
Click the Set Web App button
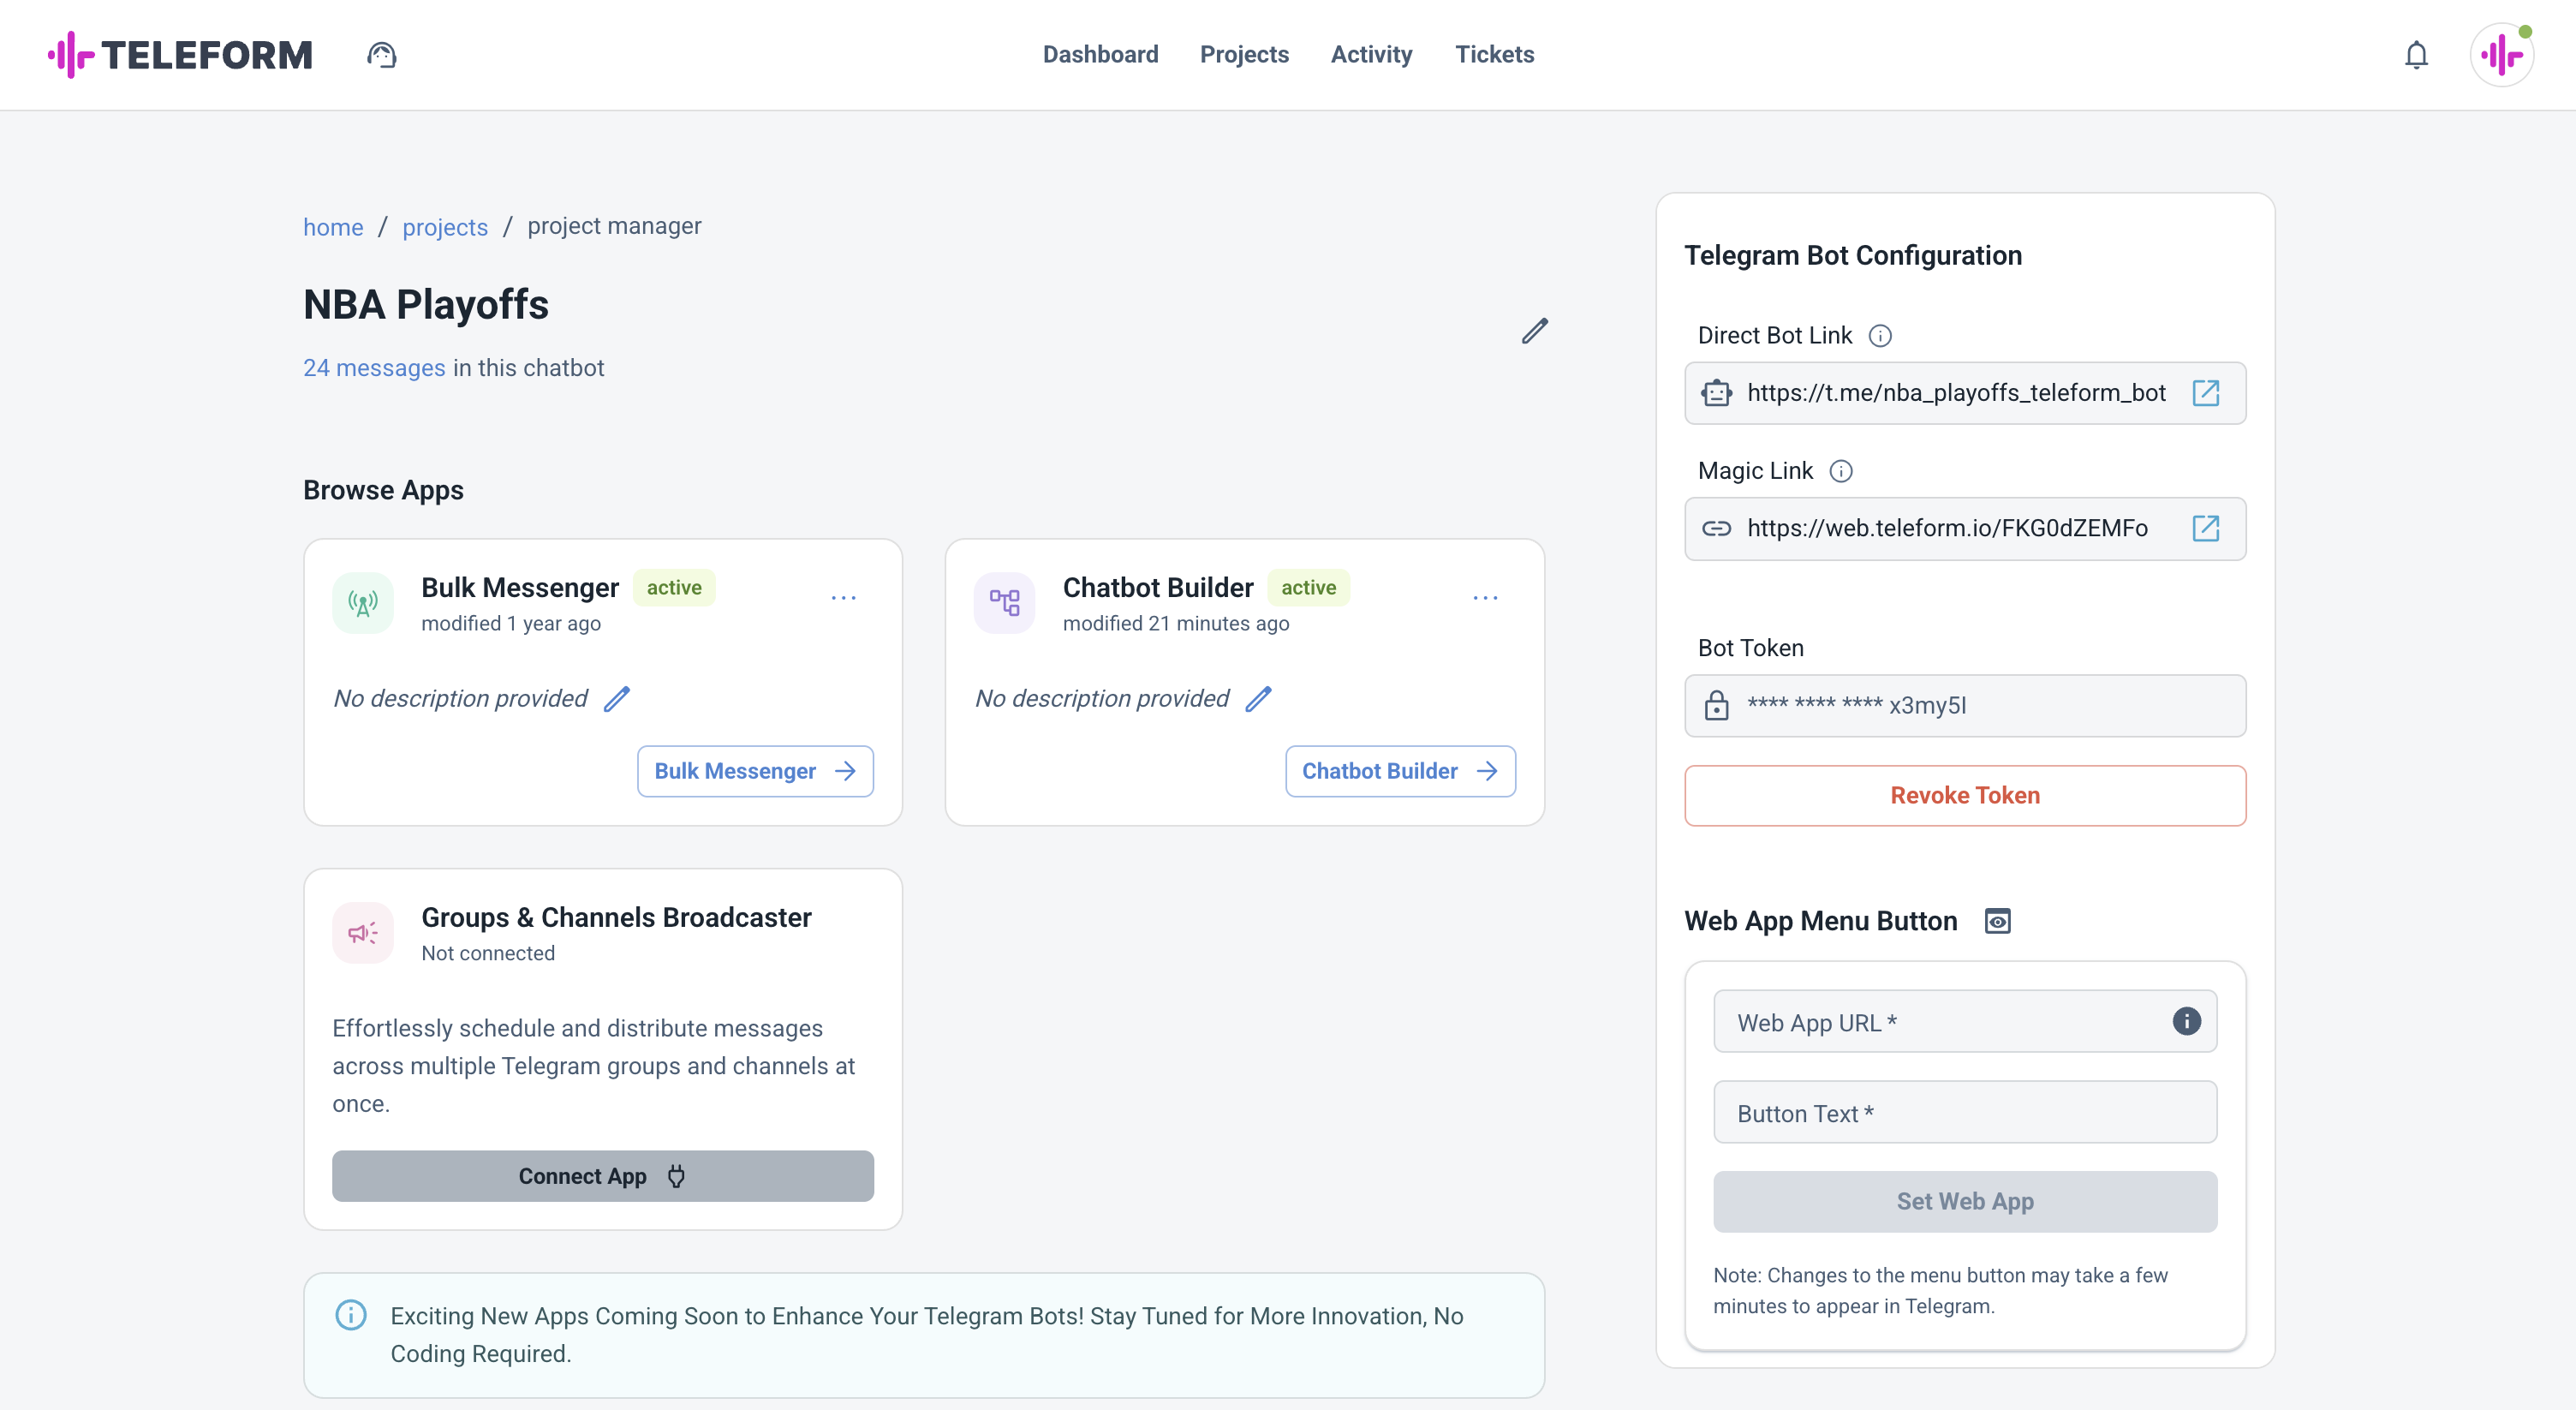coord(1965,1201)
